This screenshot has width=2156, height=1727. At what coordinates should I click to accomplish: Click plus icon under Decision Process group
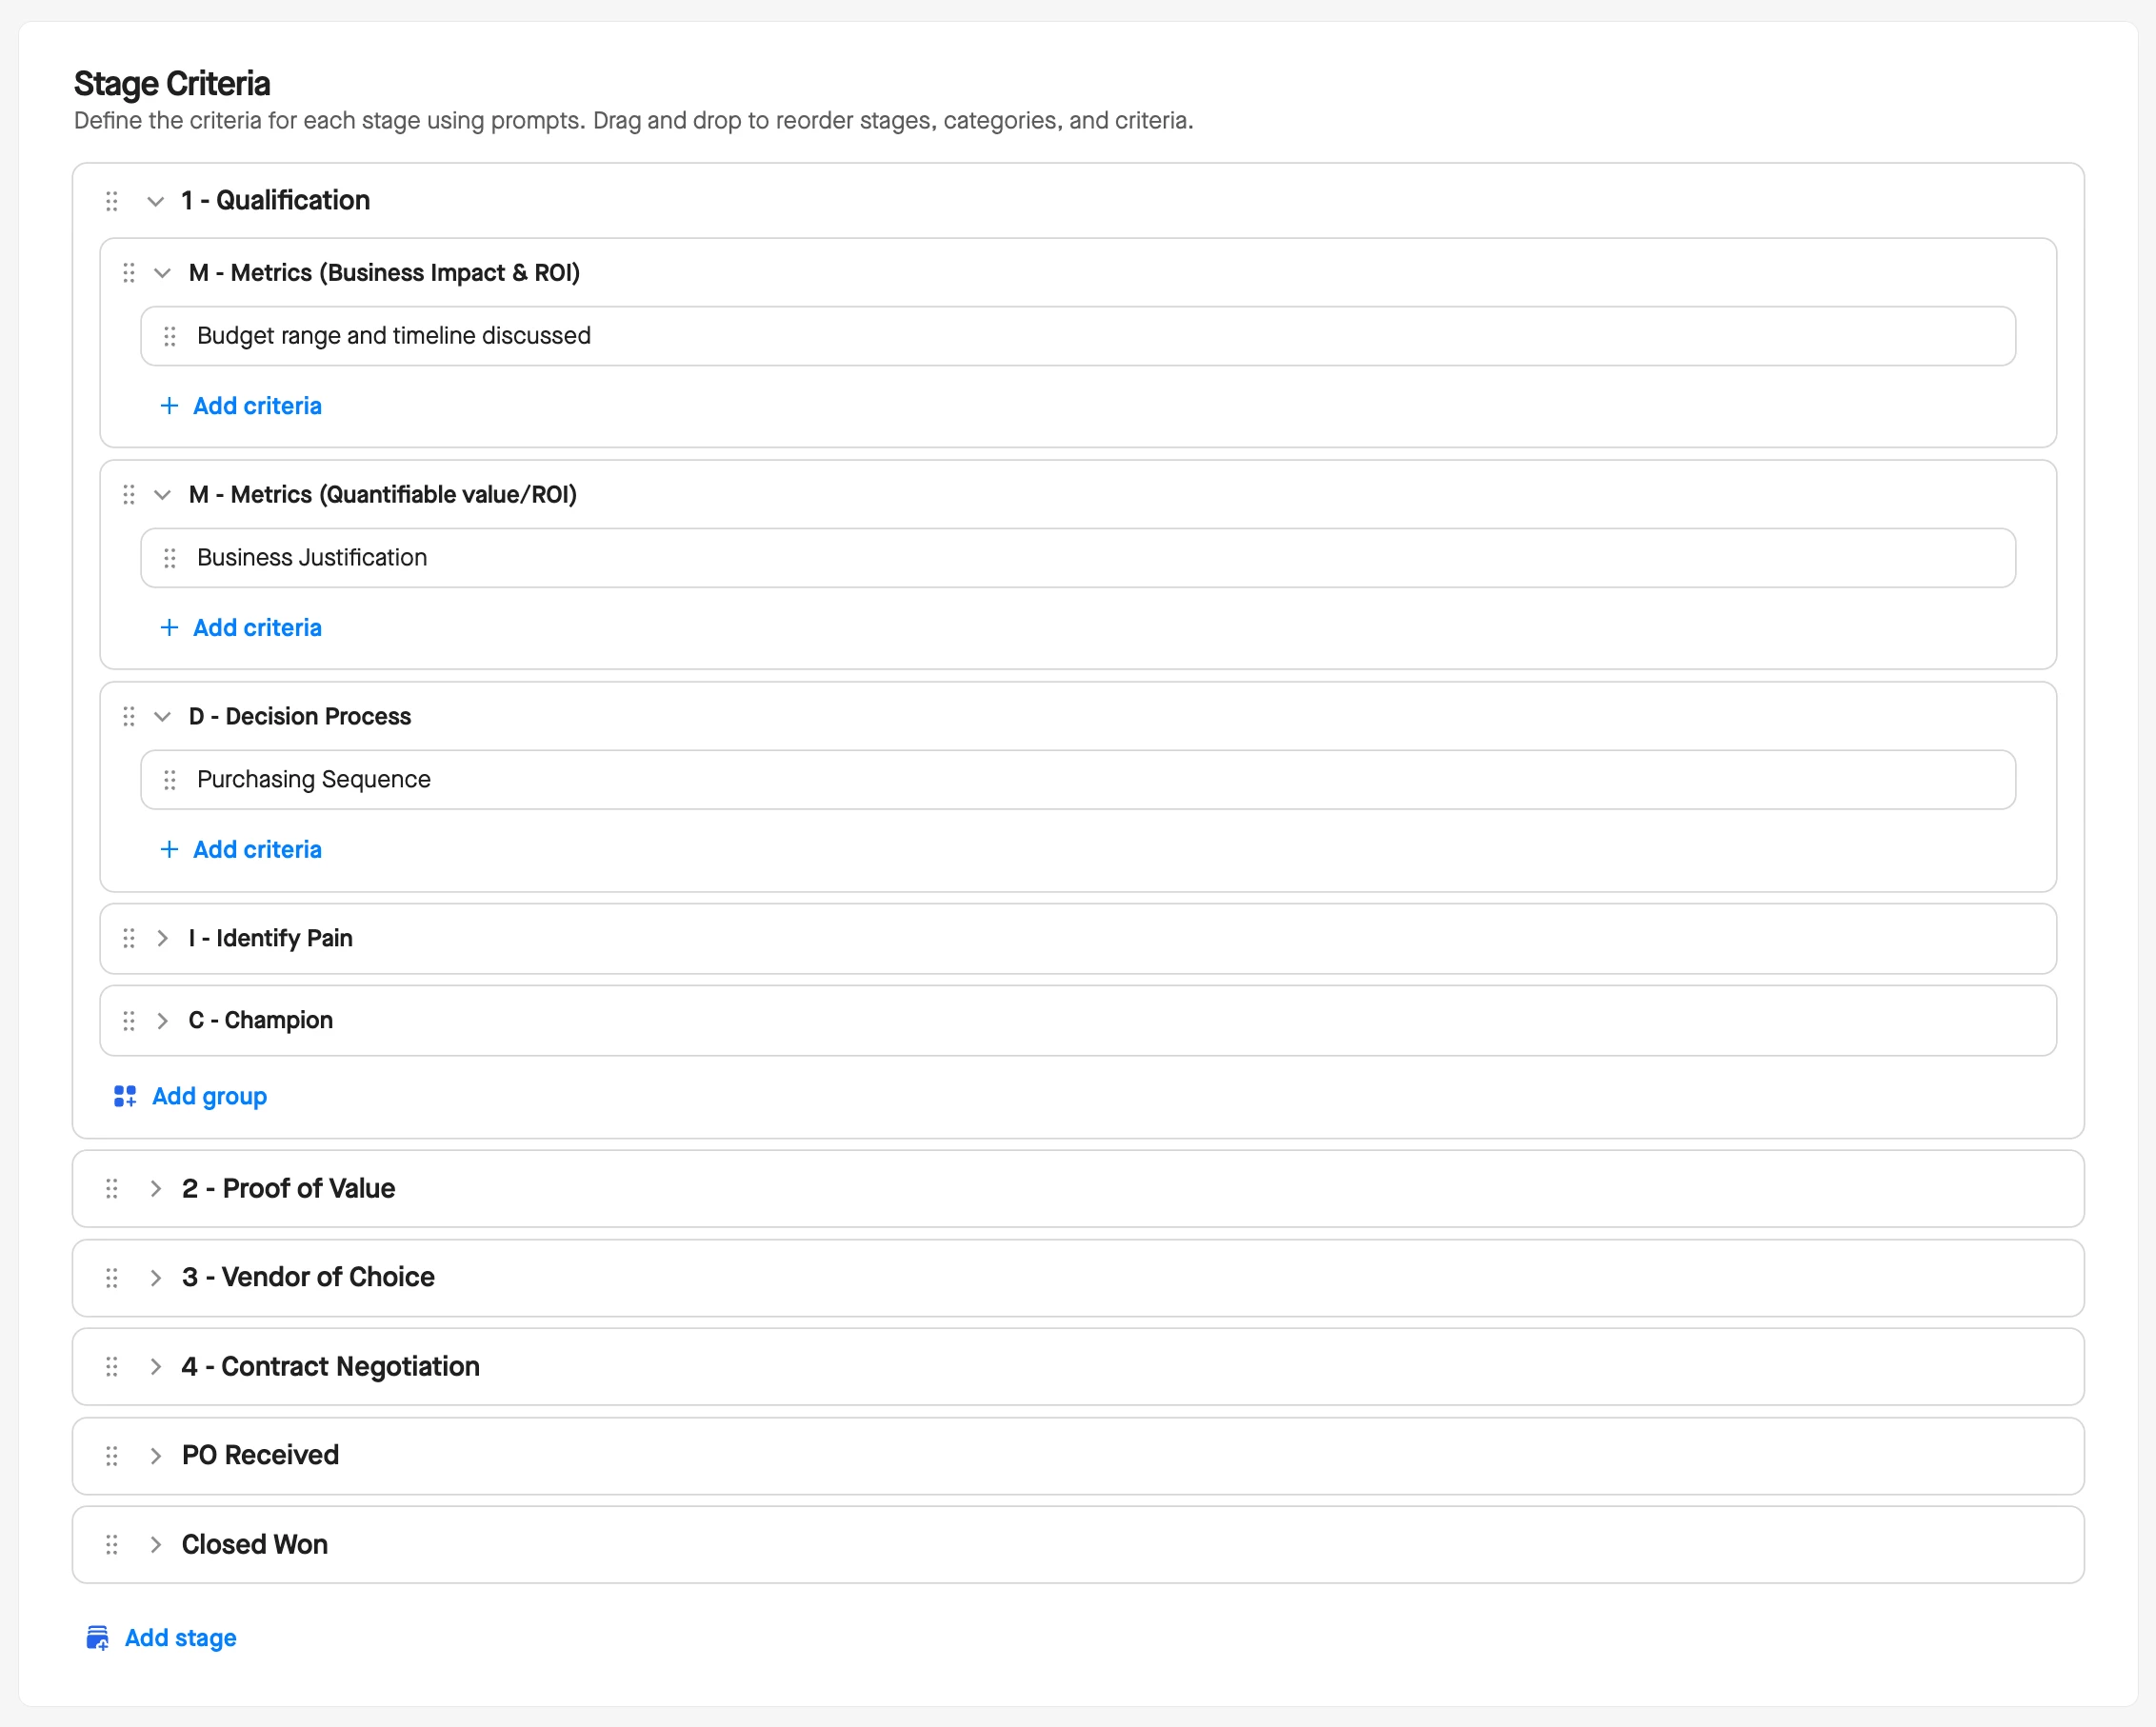click(169, 850)
